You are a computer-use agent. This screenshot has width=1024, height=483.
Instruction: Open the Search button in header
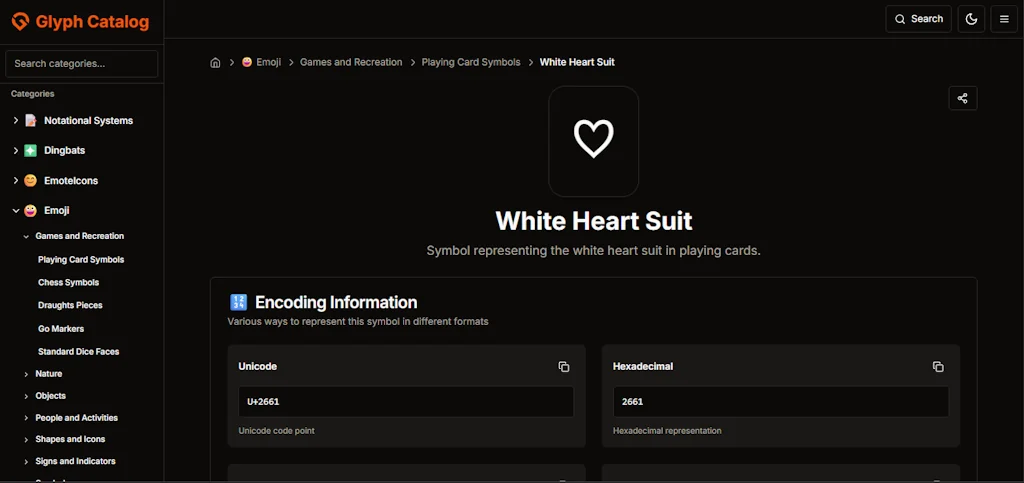pyautogui.click(x=918, y=19)
